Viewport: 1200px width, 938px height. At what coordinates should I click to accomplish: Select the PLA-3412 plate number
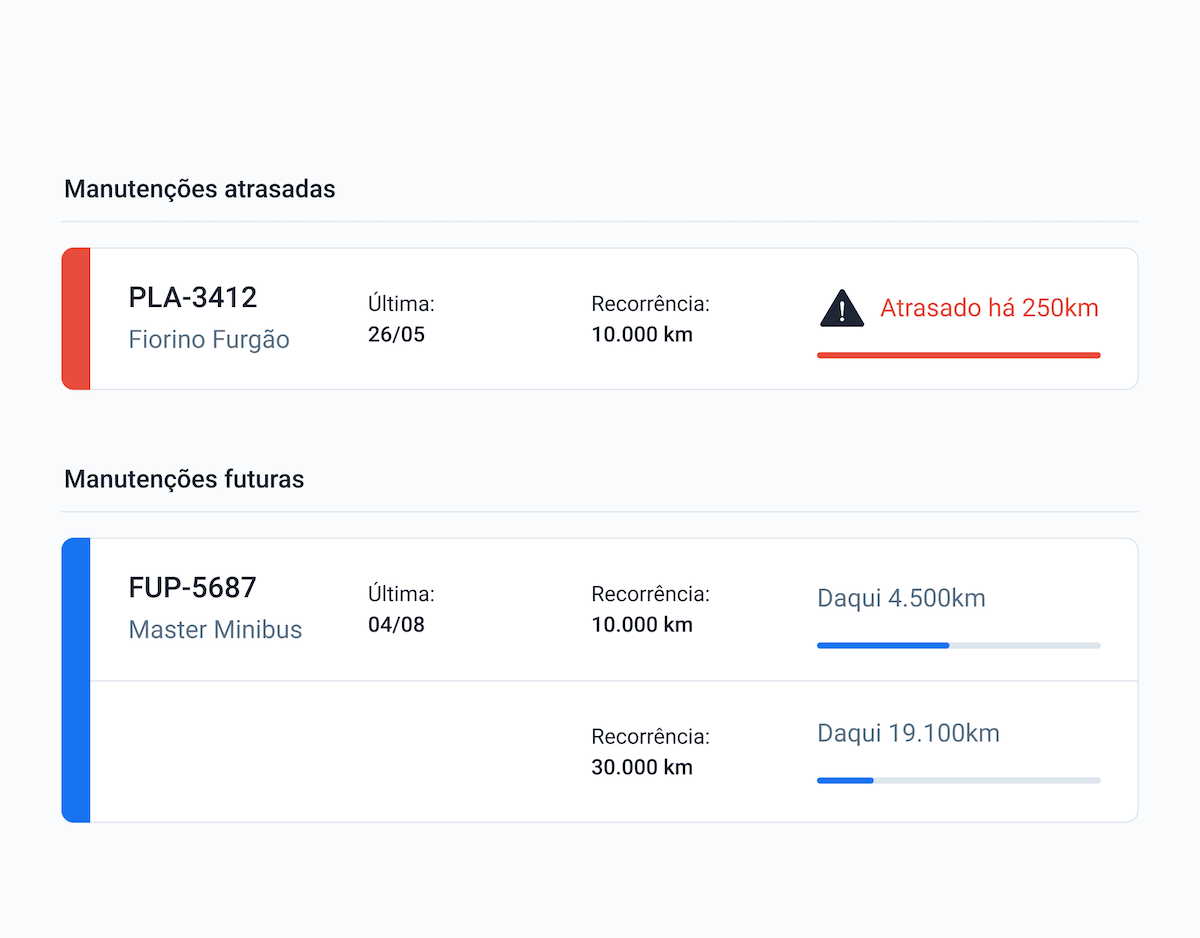[x=193, y=297]
